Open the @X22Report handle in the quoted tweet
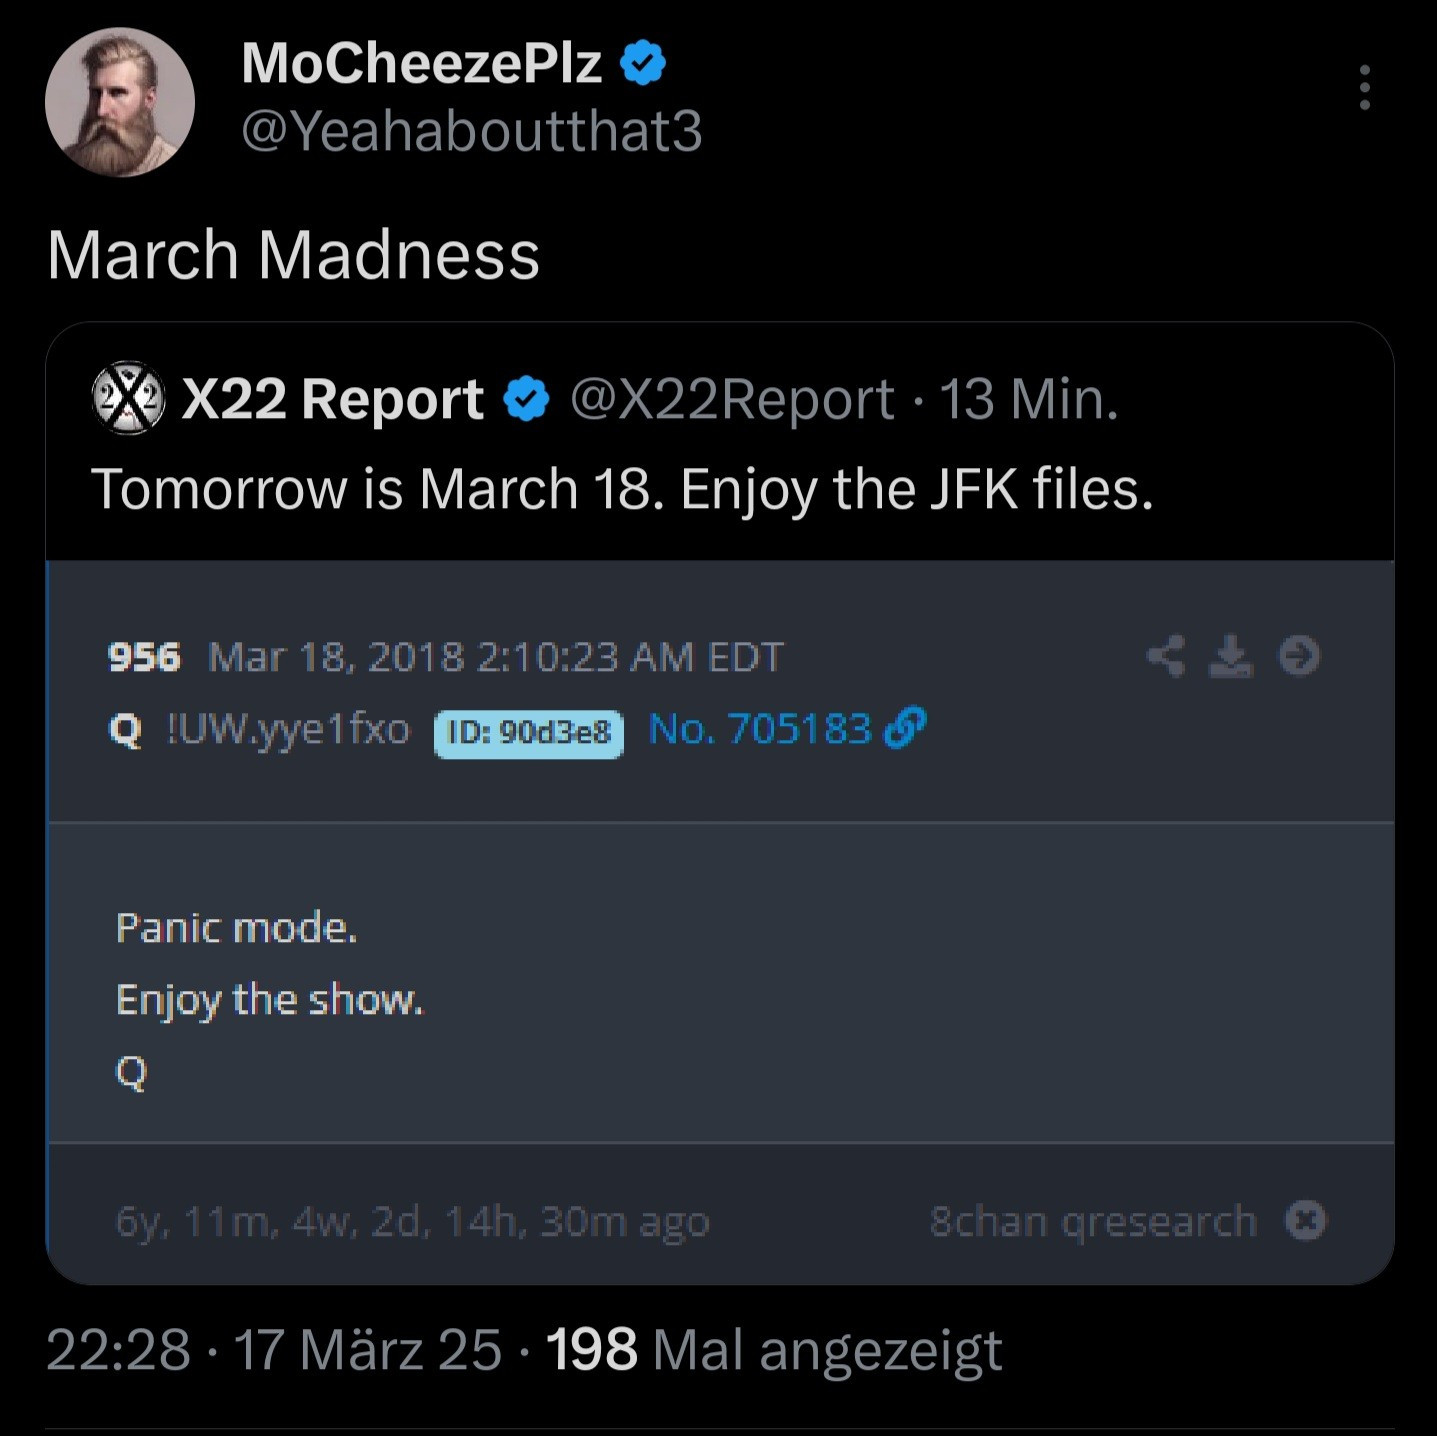 point(732,399)
